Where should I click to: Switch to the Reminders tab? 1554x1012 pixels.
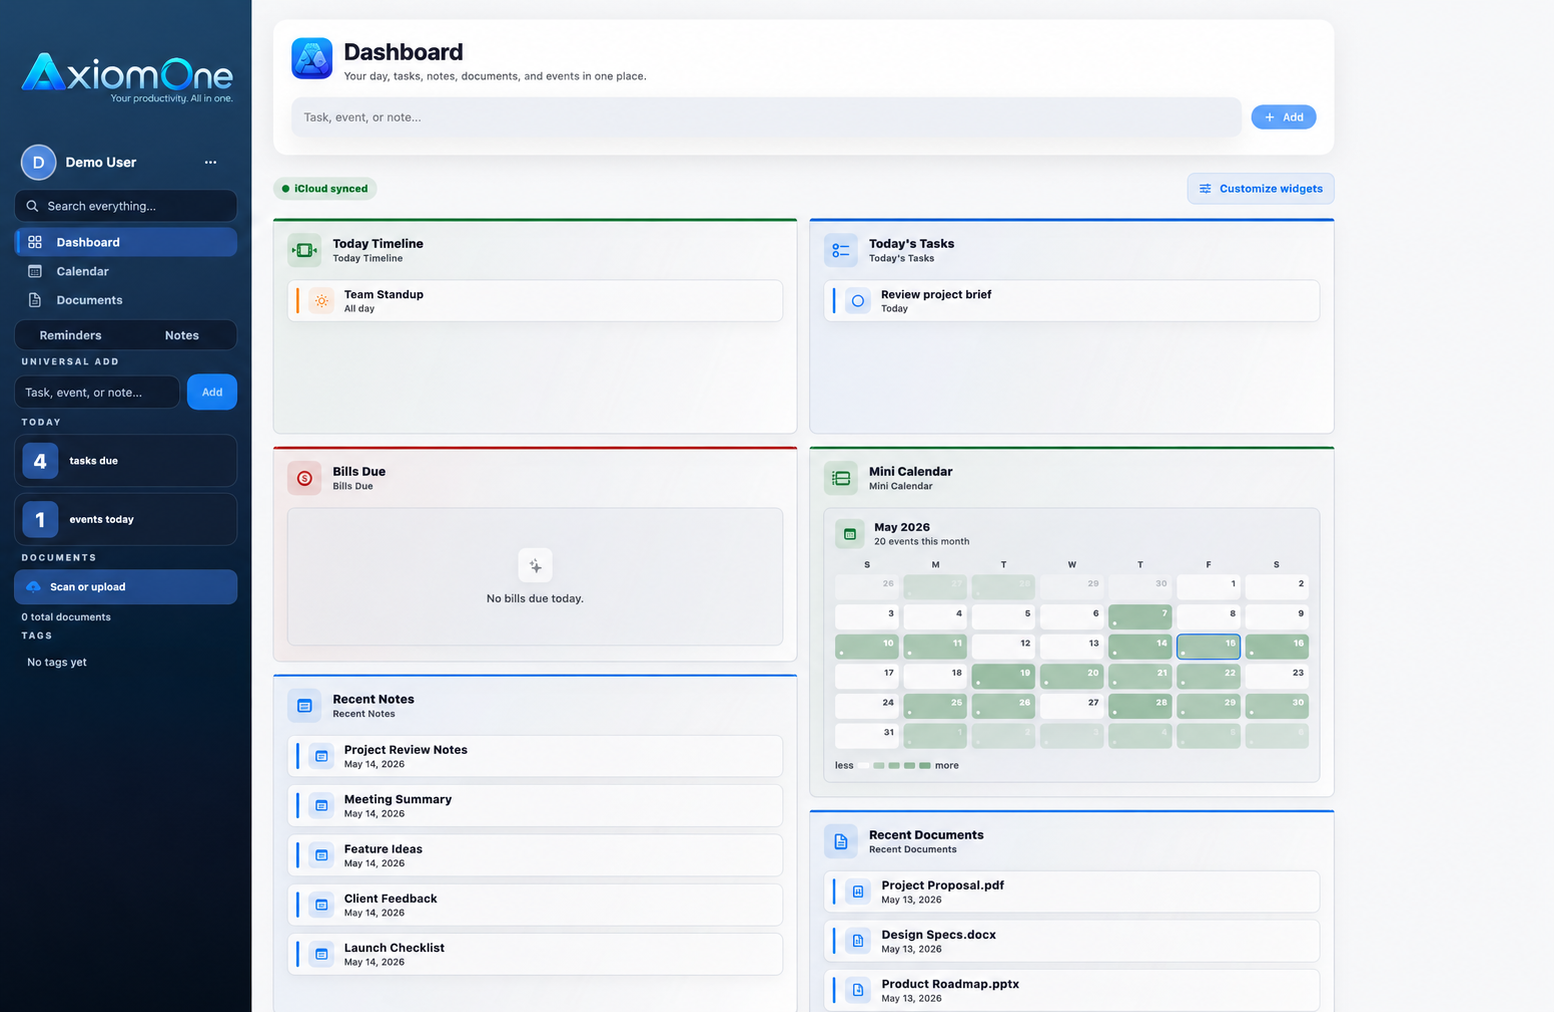click(x=70, y=335)
